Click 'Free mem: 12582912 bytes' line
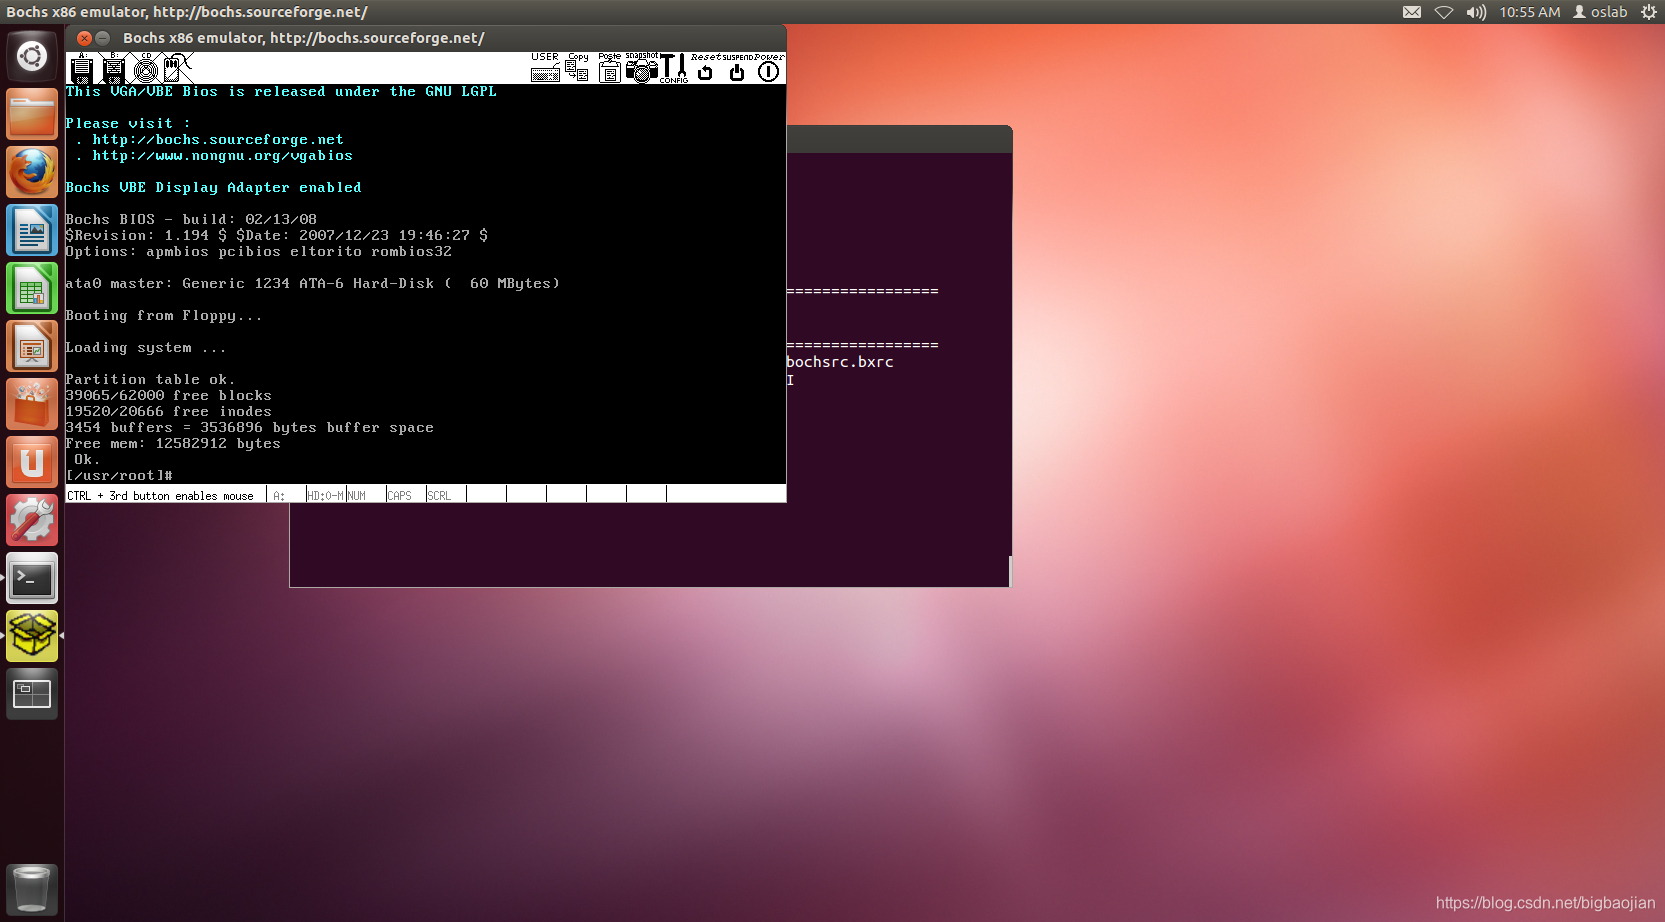Screen dimensions: 1665x922 pyautogui.click(x=173, y=443)
